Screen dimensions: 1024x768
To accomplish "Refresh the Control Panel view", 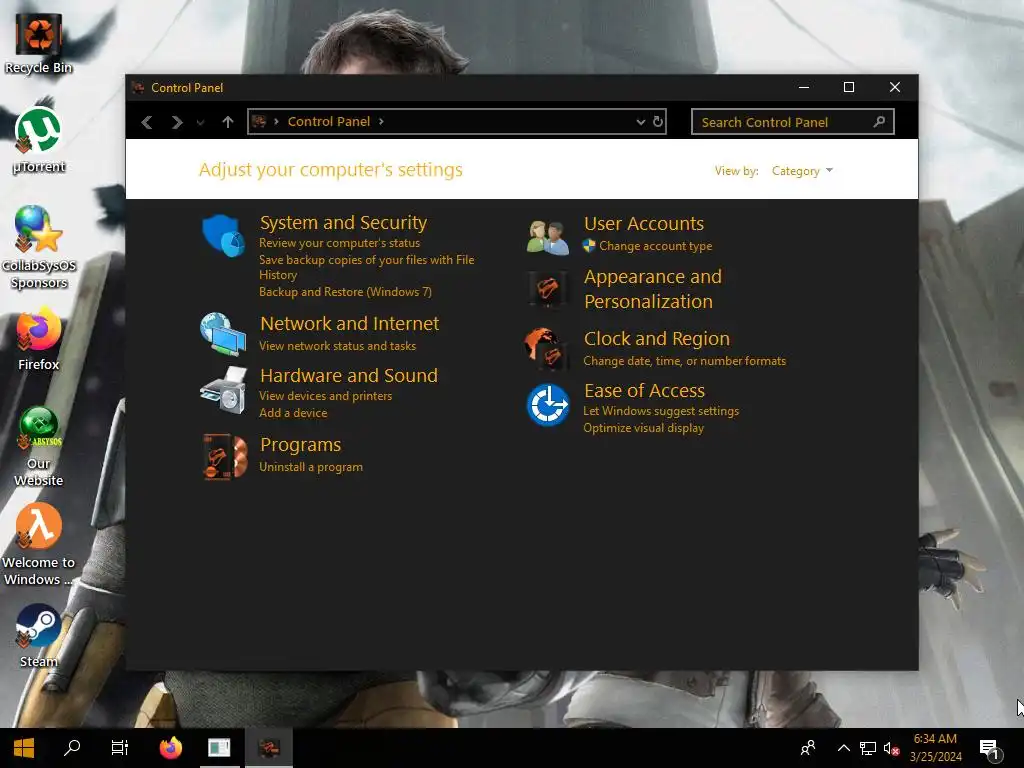I will pyautogui.click(x=658, y=121).
